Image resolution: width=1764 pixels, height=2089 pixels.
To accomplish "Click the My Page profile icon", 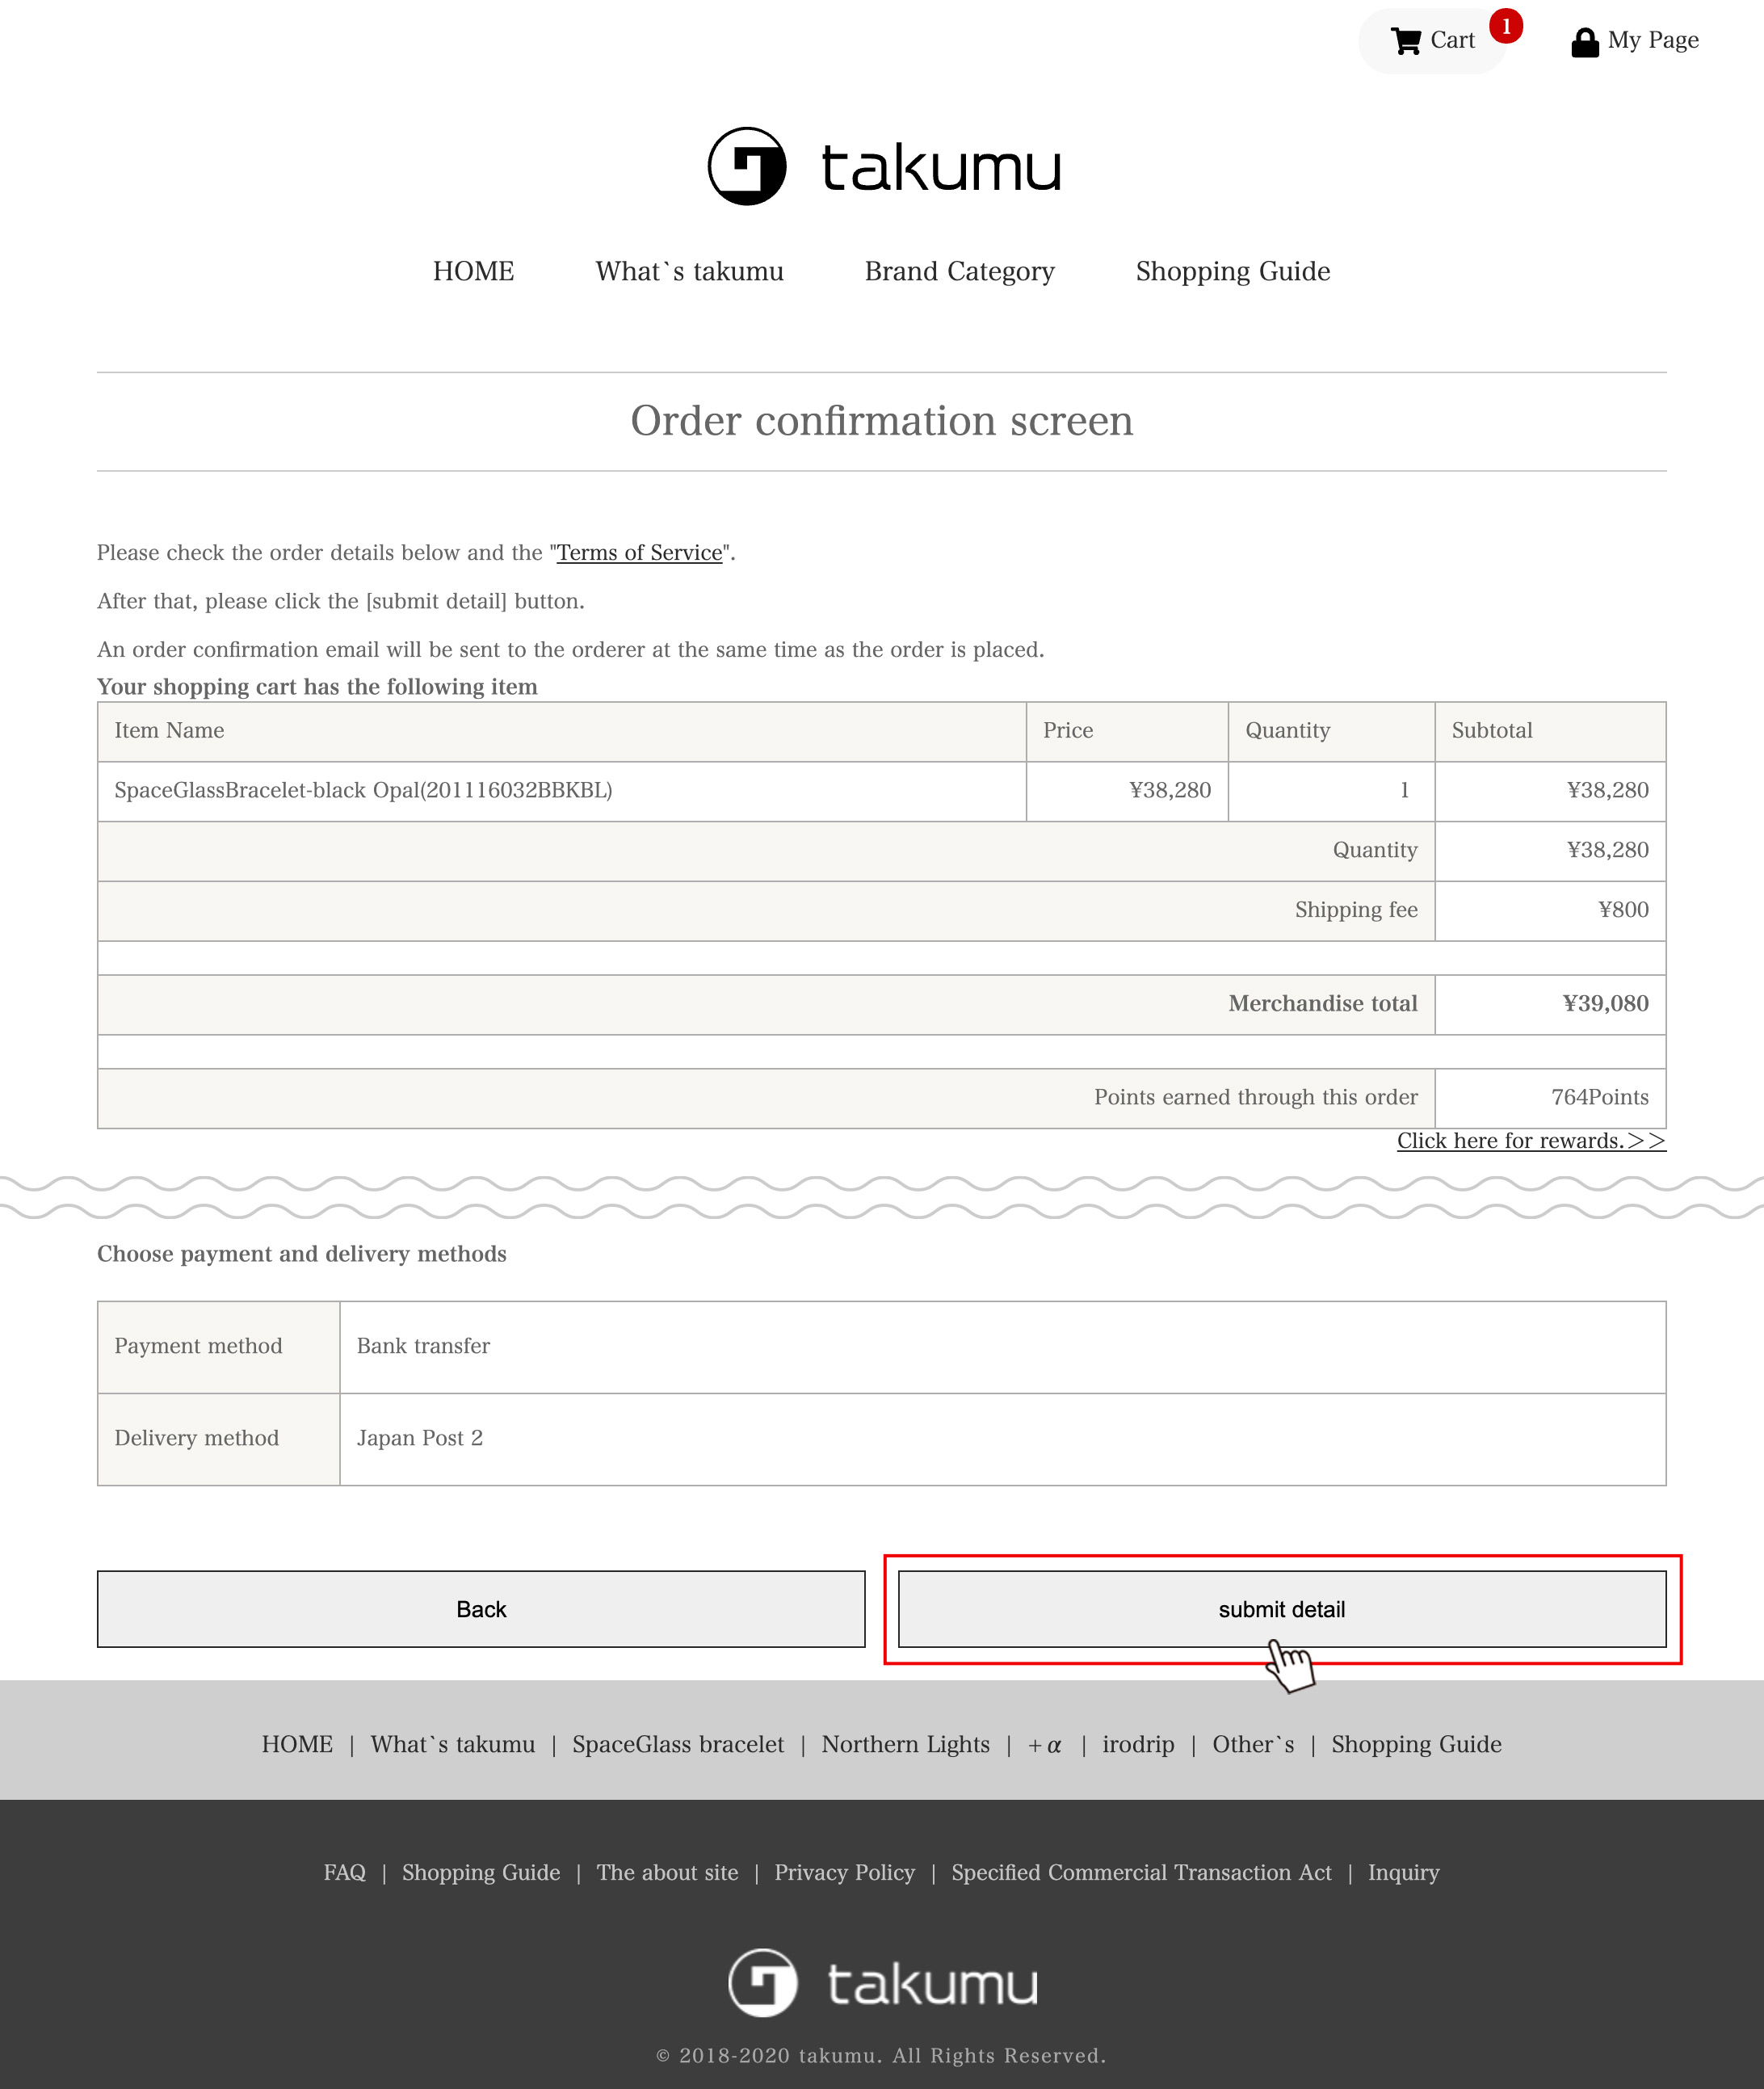I will click(x=1584, y=40).
